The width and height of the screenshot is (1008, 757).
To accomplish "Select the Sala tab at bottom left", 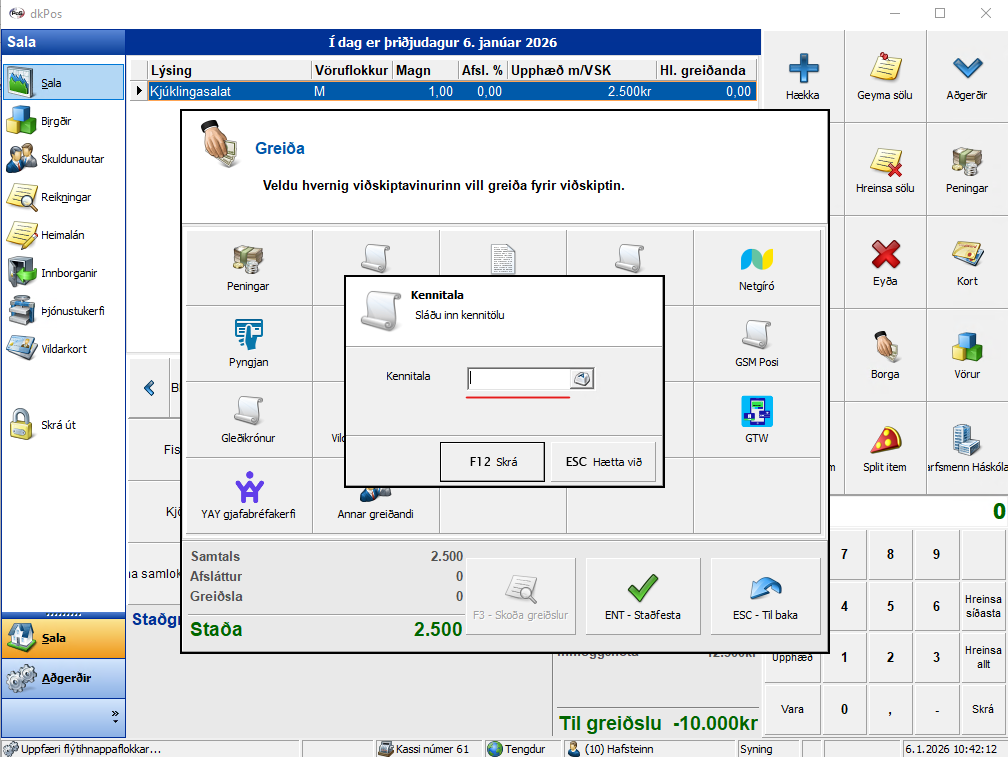I will point(62,638).
